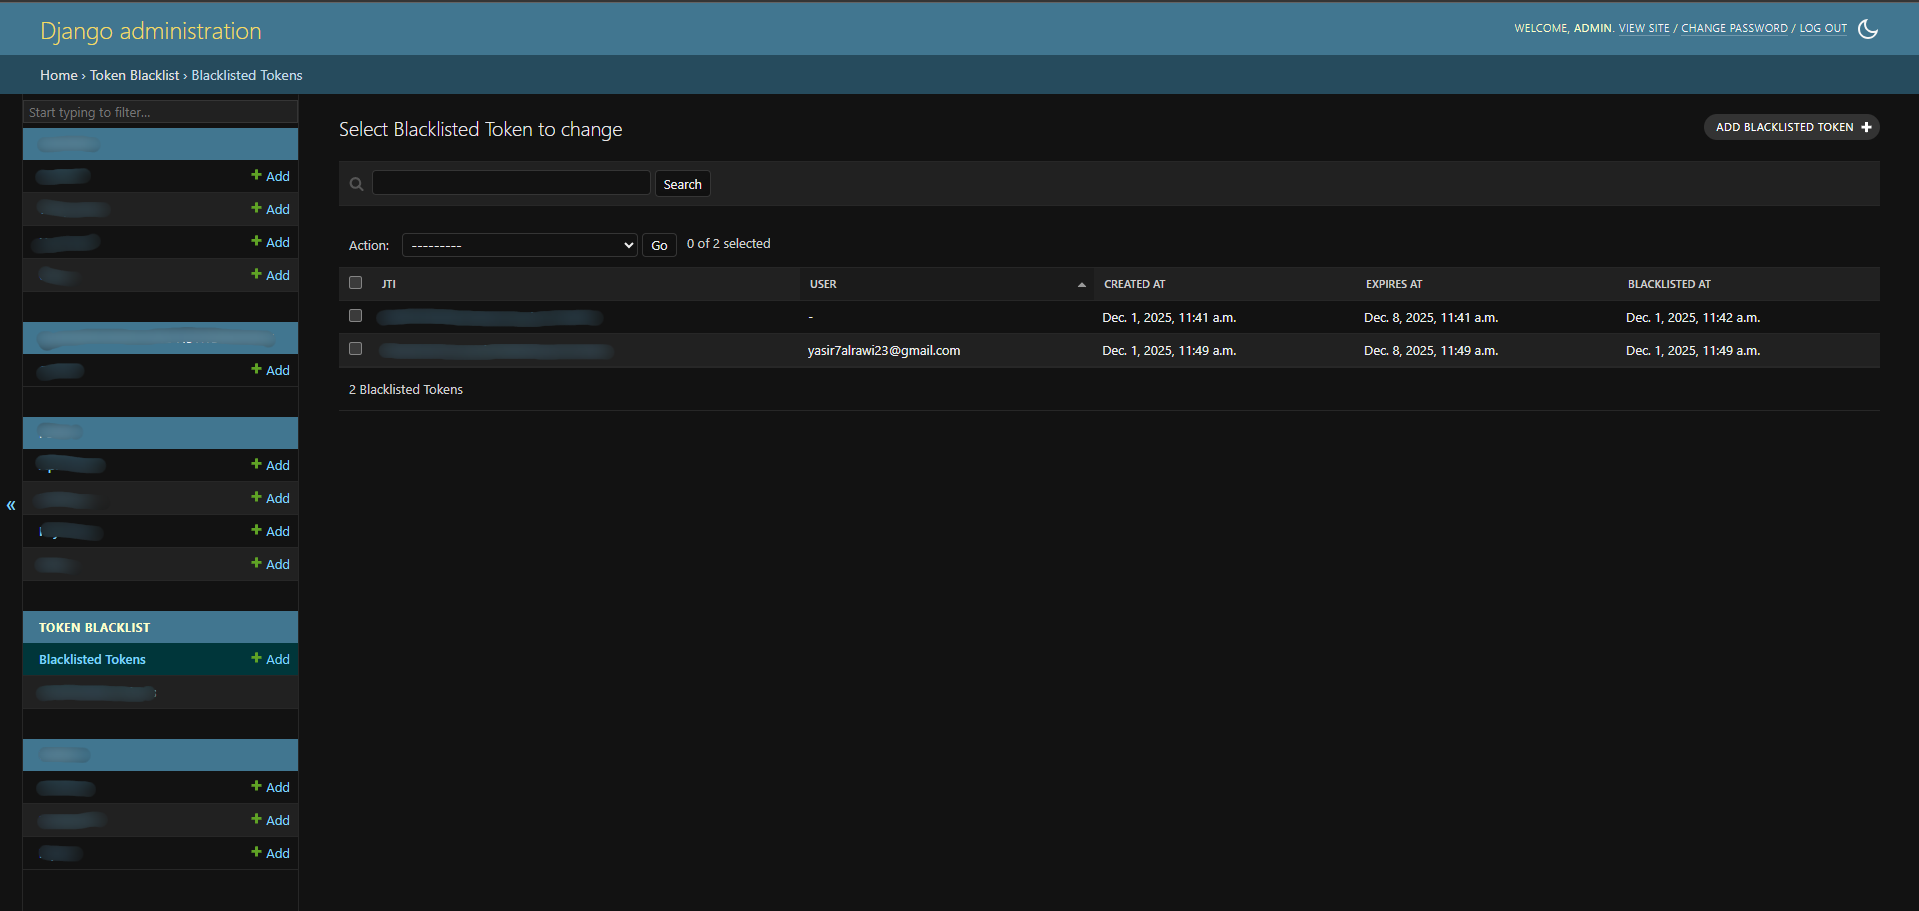Click the Search button
1919x911 pixels.
pyautogui.click(x=682, y=184)
